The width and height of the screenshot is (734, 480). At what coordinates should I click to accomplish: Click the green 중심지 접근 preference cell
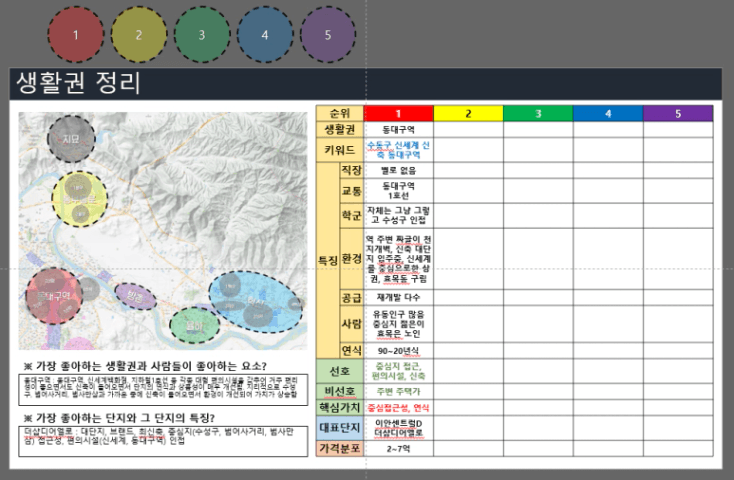398,371
